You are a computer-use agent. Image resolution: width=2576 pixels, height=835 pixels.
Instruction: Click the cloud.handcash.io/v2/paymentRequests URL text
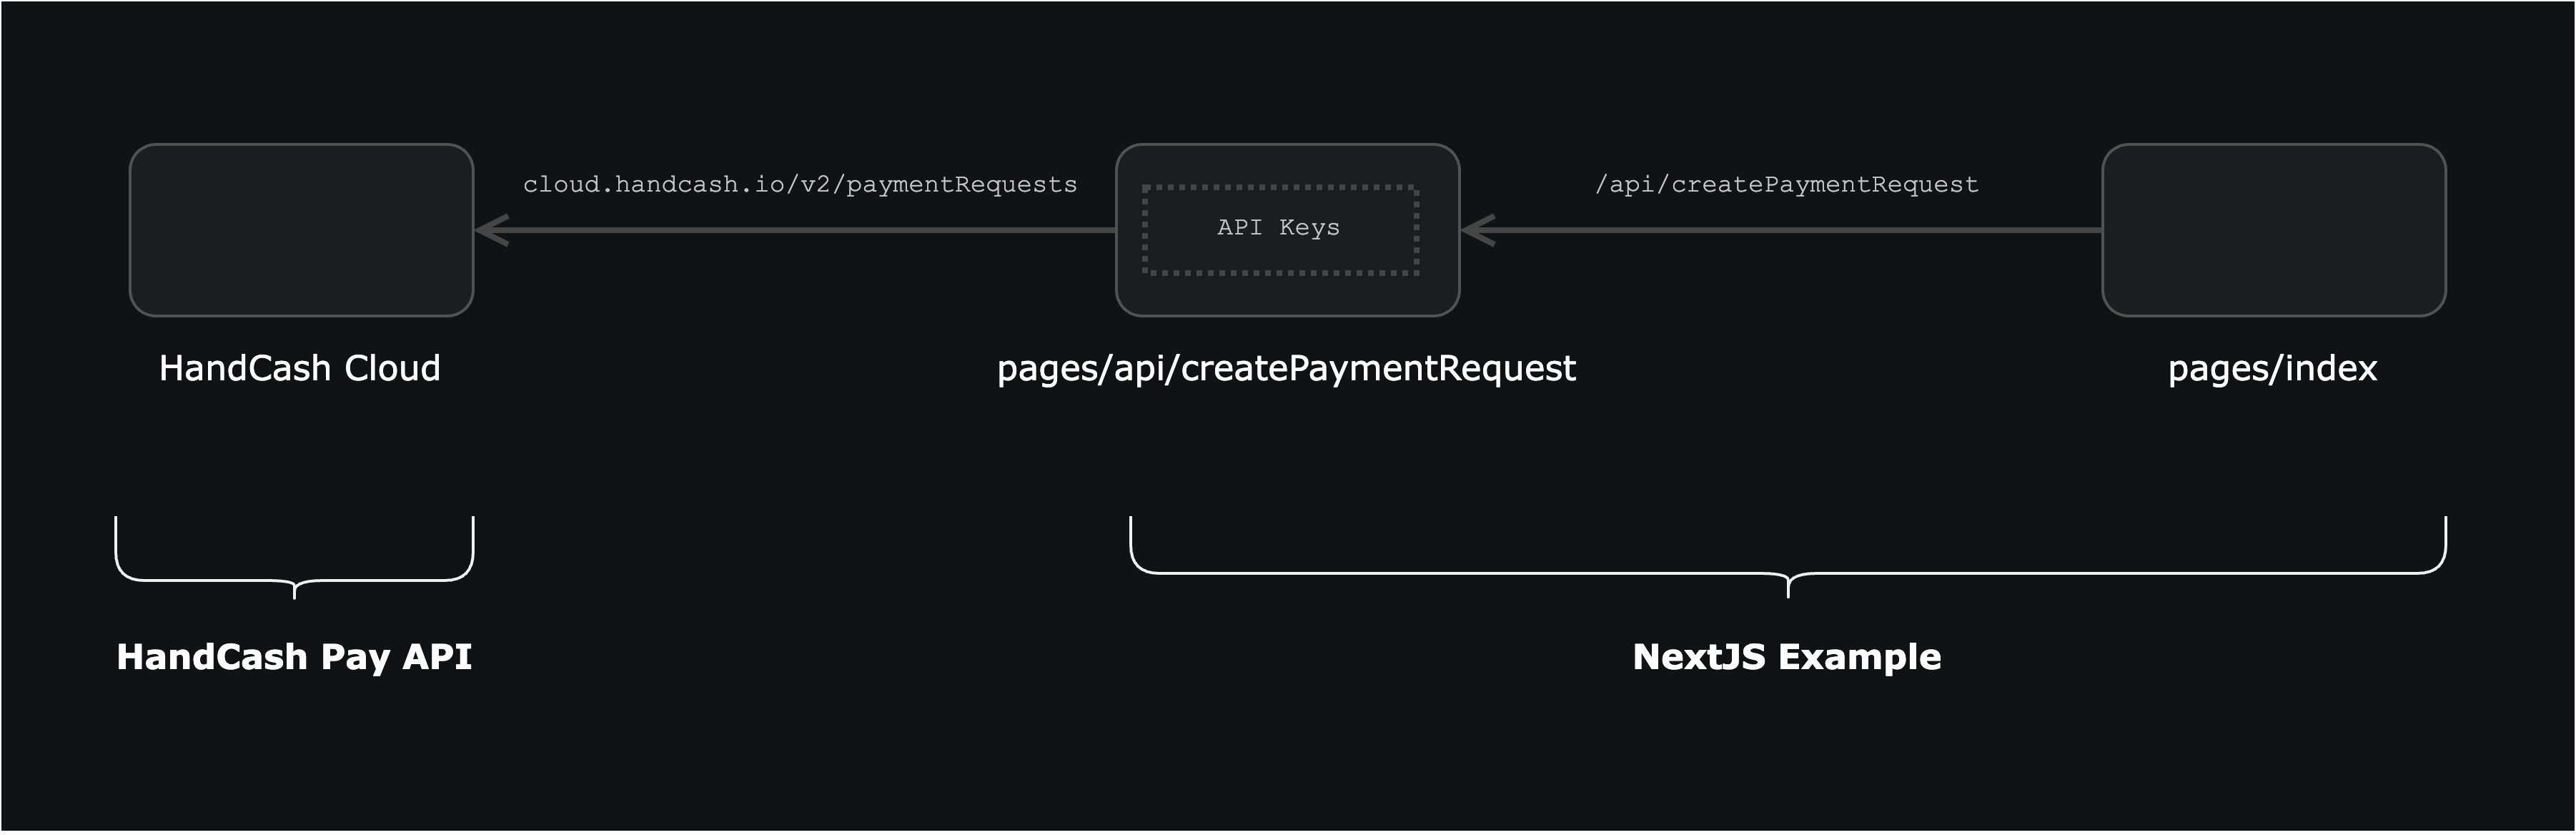point(800,185)
